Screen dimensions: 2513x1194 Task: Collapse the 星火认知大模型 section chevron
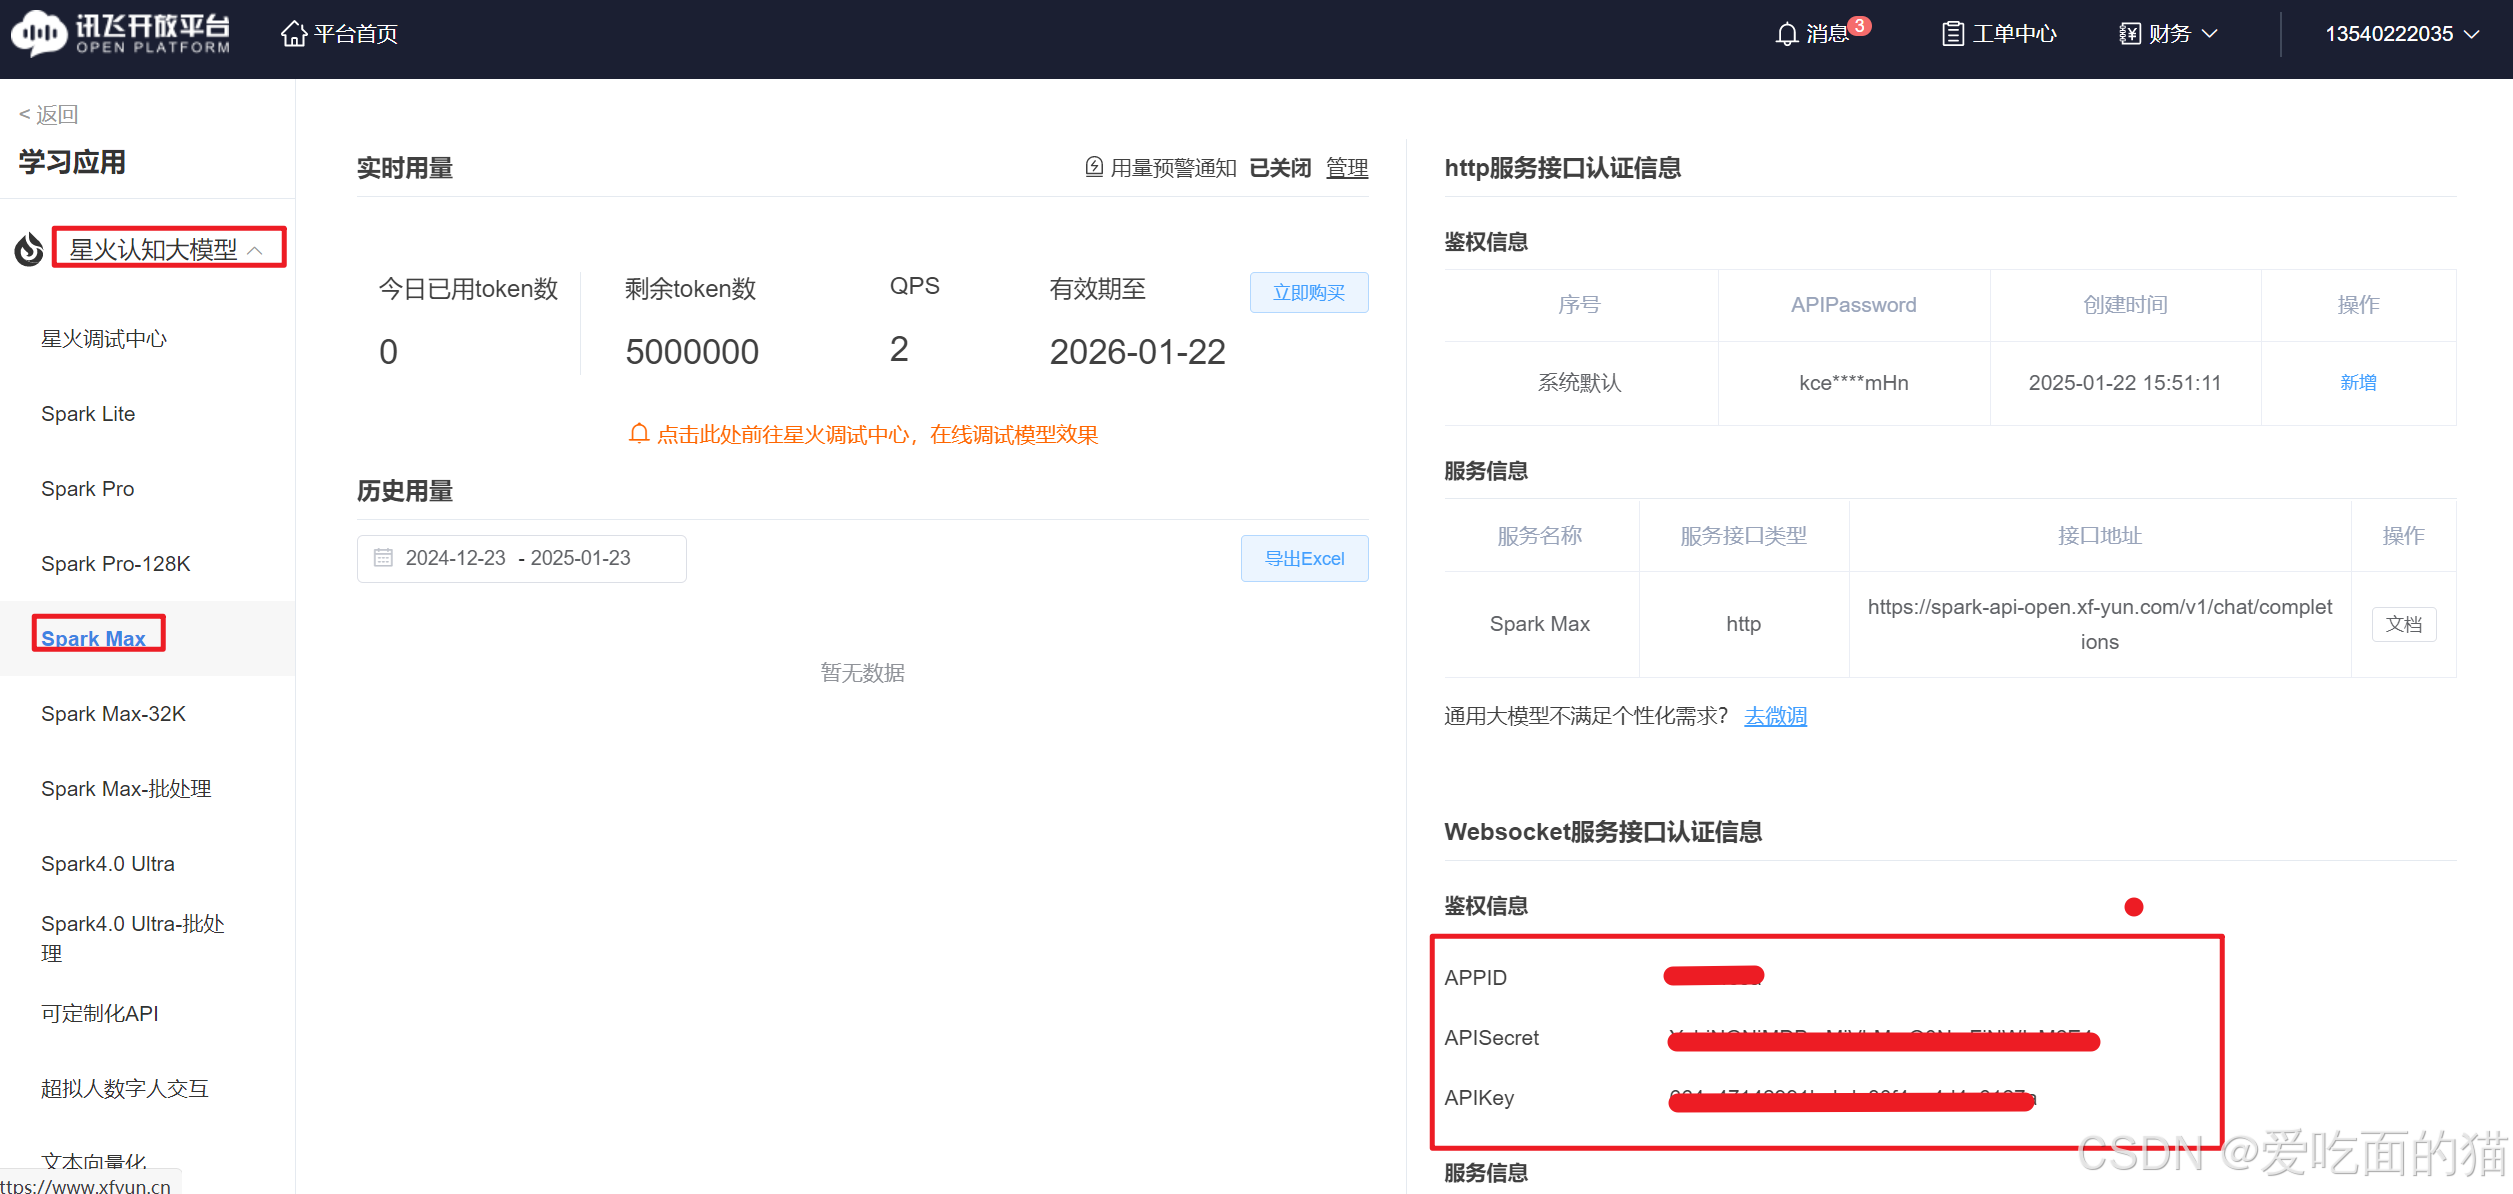[255, 250]
